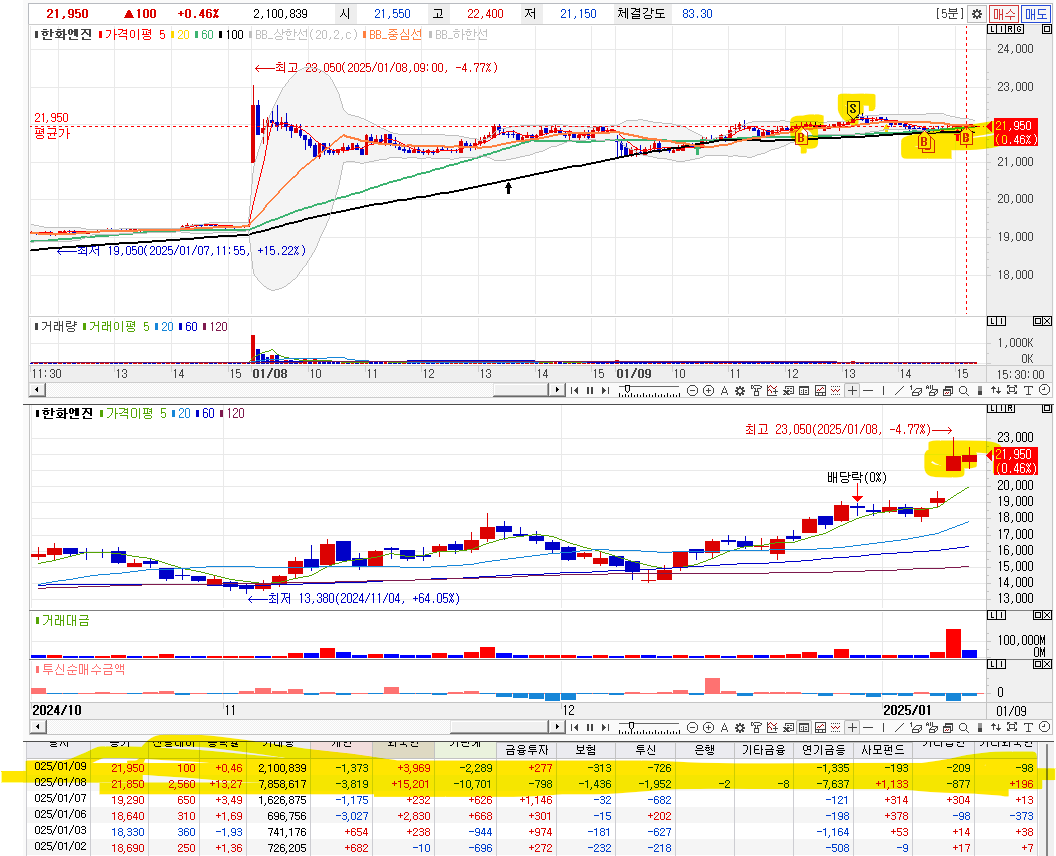Image resolution: width=1056 pixels, height=856 pixels.
Task: Toggle L button on the 거래량 volume pane
Action: (x=992, y=321)
